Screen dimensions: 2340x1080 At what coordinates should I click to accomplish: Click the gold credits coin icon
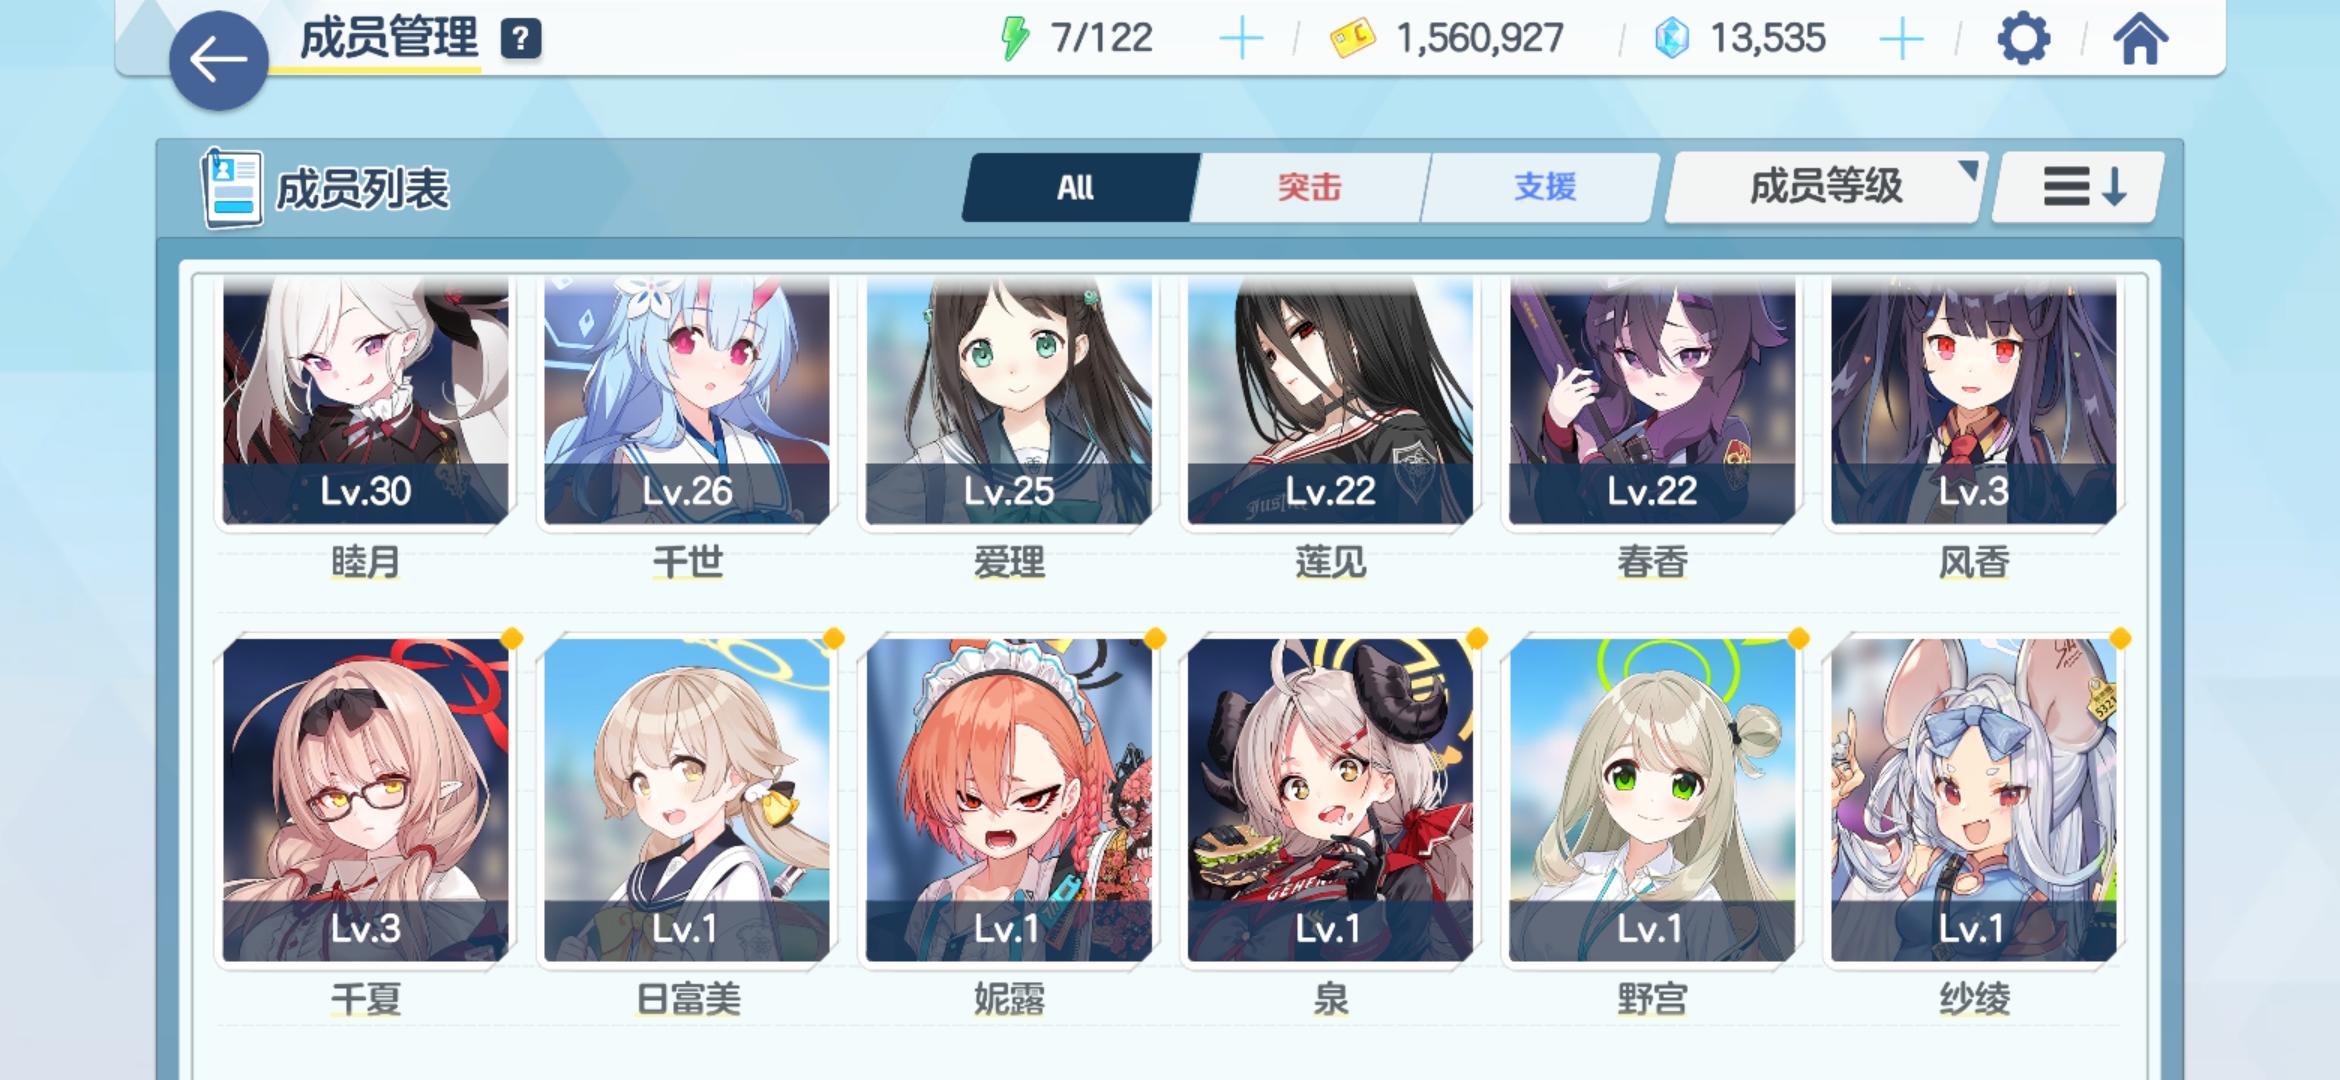1352,40
